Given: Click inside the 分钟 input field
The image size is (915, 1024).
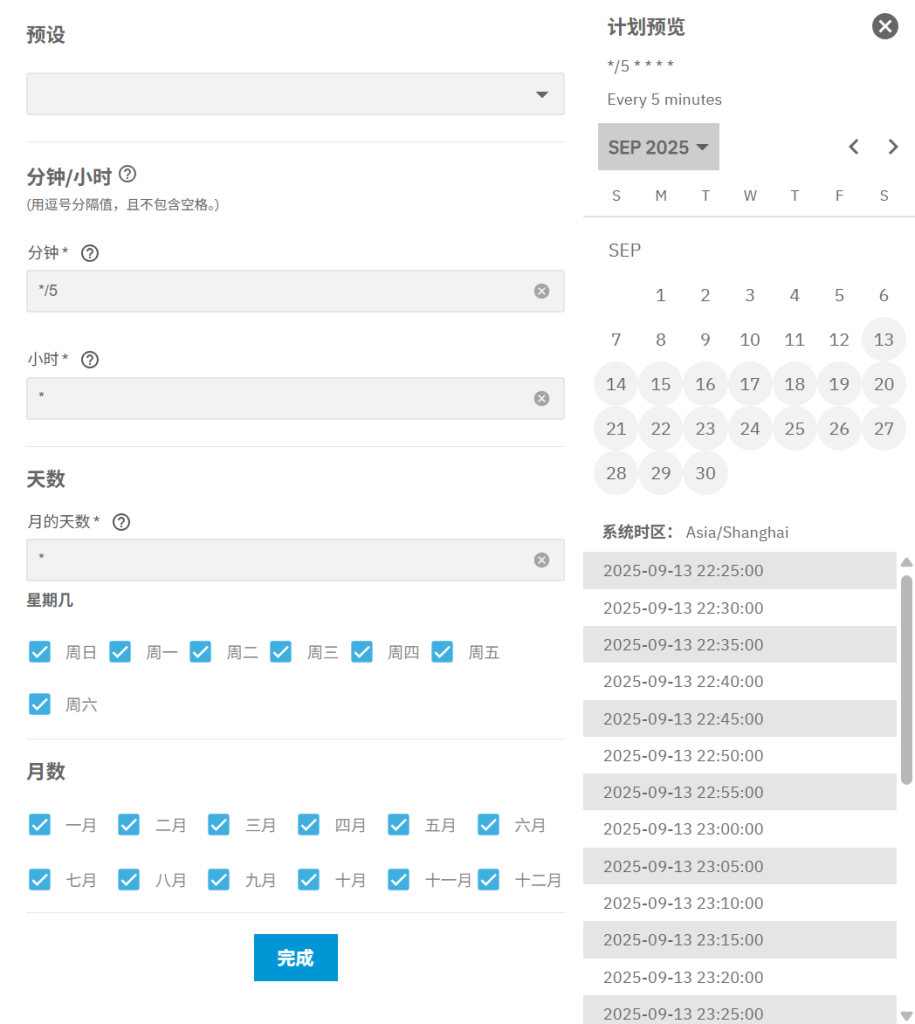Looking at the screenshot, I should [x=280, y=291].
